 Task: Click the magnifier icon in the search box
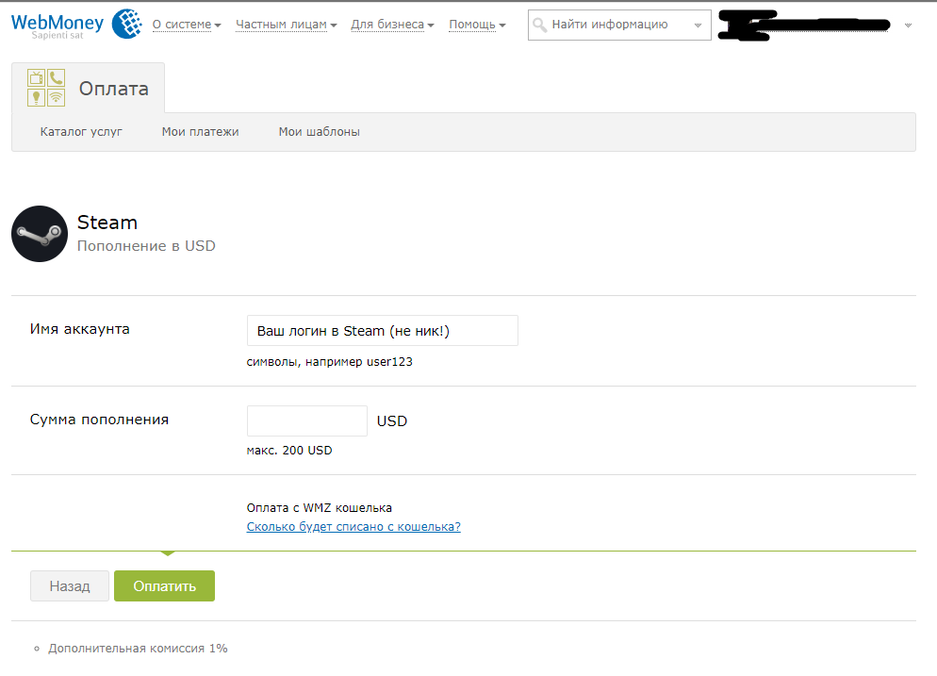click(x=539, y=25)
